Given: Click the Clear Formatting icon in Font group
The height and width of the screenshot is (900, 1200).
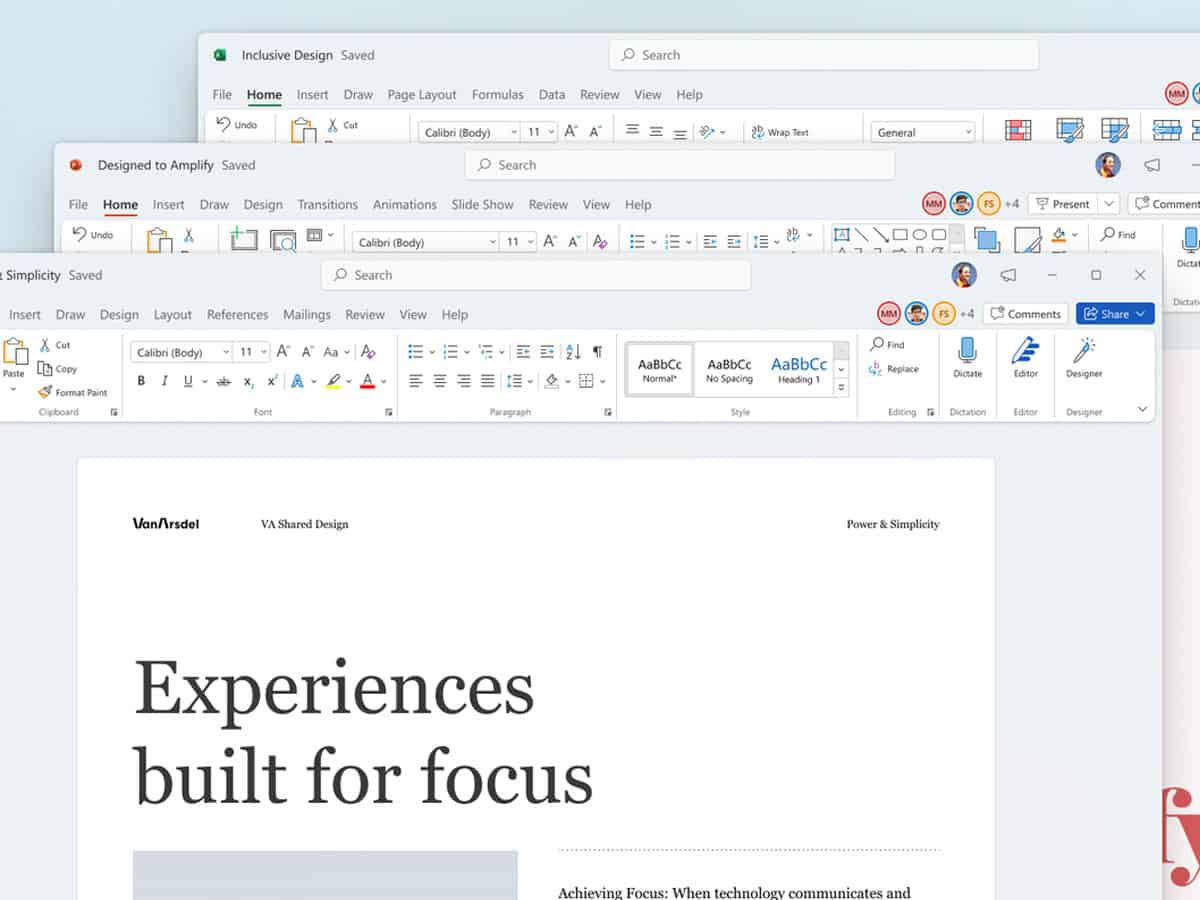Looking at the screenshot, I should click(x=368, y=352).
